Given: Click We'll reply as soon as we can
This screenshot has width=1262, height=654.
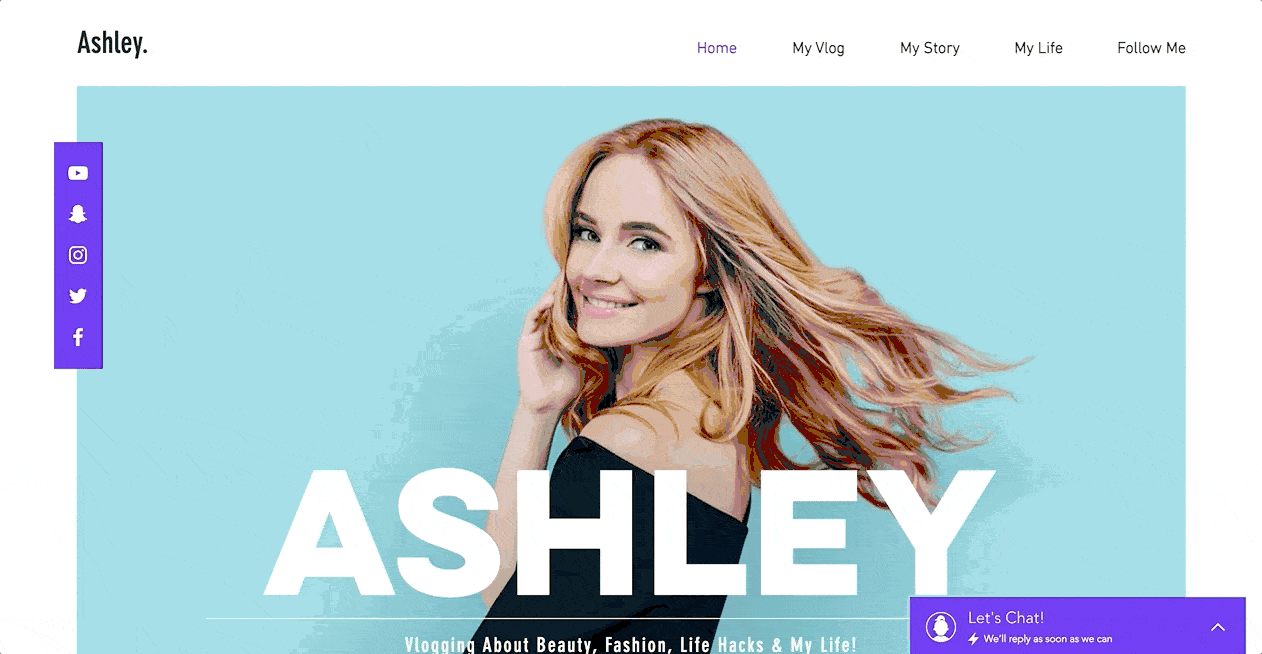Looking at the screenshot, I should click(x=1048, y=639).
